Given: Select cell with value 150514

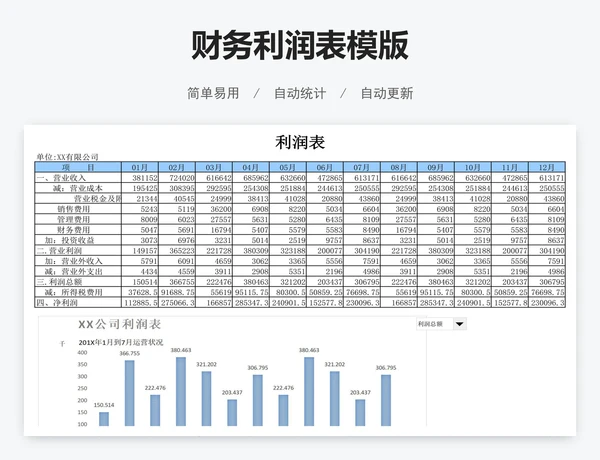Looking at the screenshot, I should tap(140, 282).
